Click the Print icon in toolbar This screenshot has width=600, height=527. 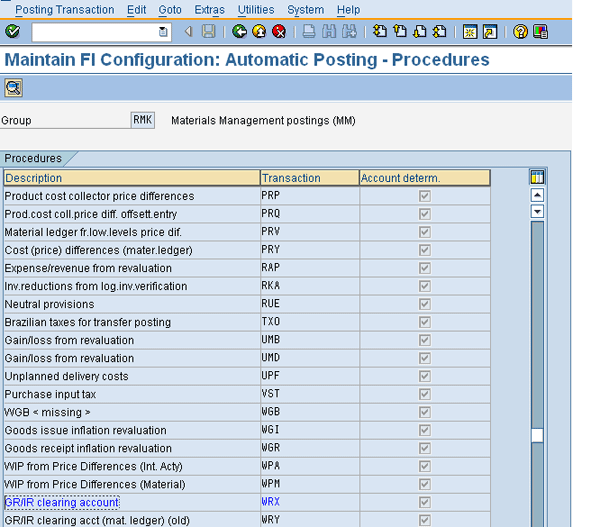point(309,32)
